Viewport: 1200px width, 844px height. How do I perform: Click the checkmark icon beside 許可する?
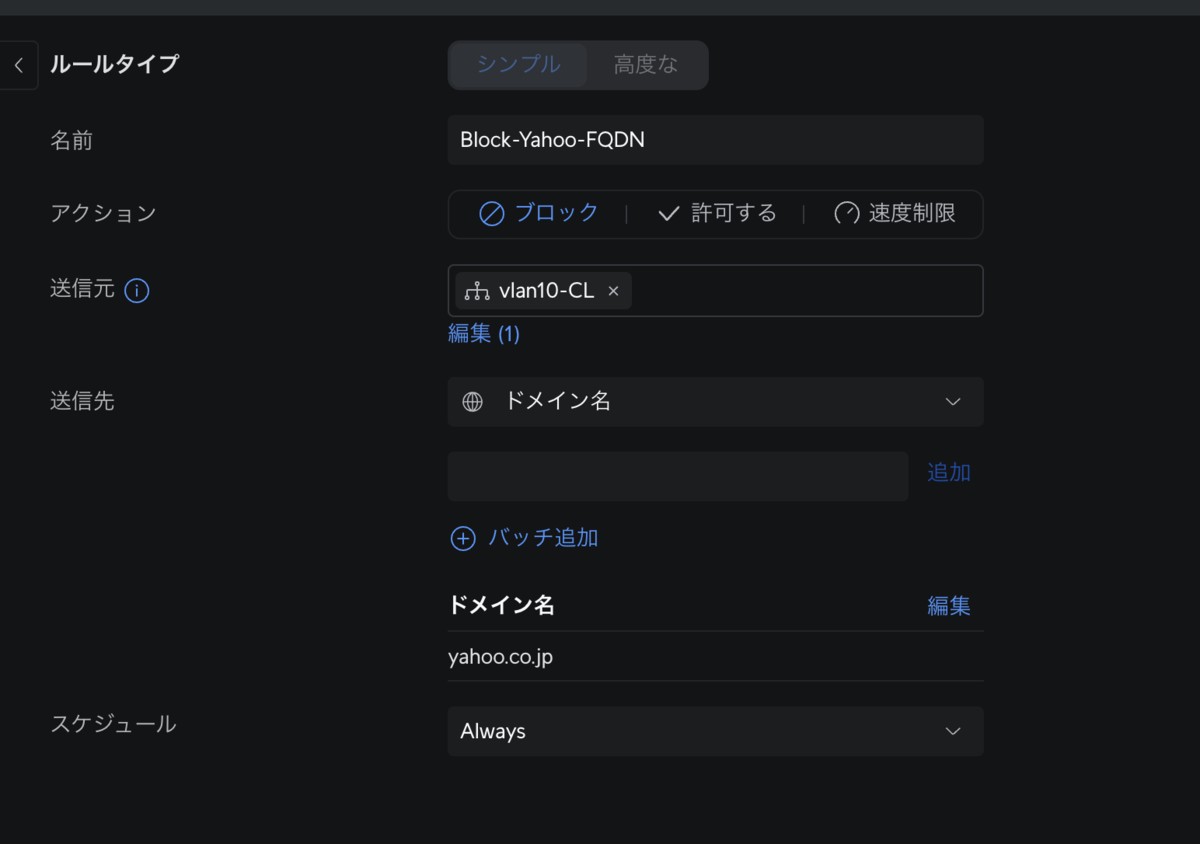(669, 214)
